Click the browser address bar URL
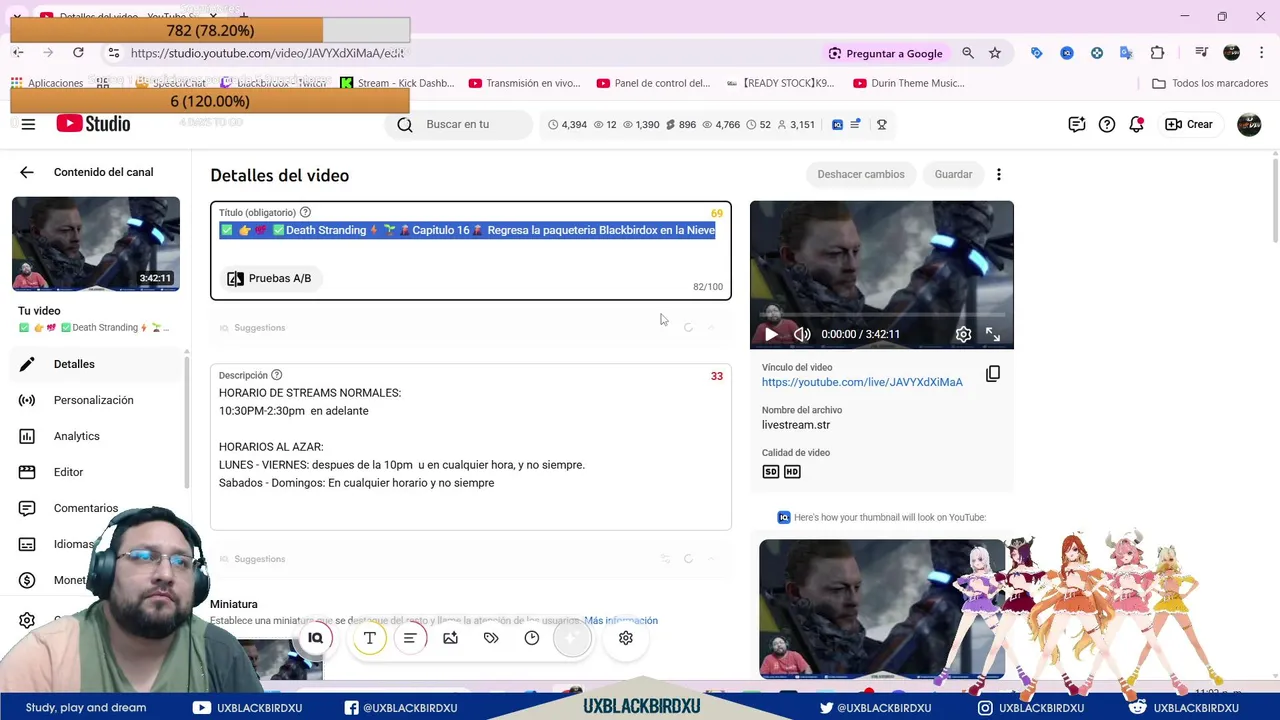 pyautogui.click(x=267, y=53)
